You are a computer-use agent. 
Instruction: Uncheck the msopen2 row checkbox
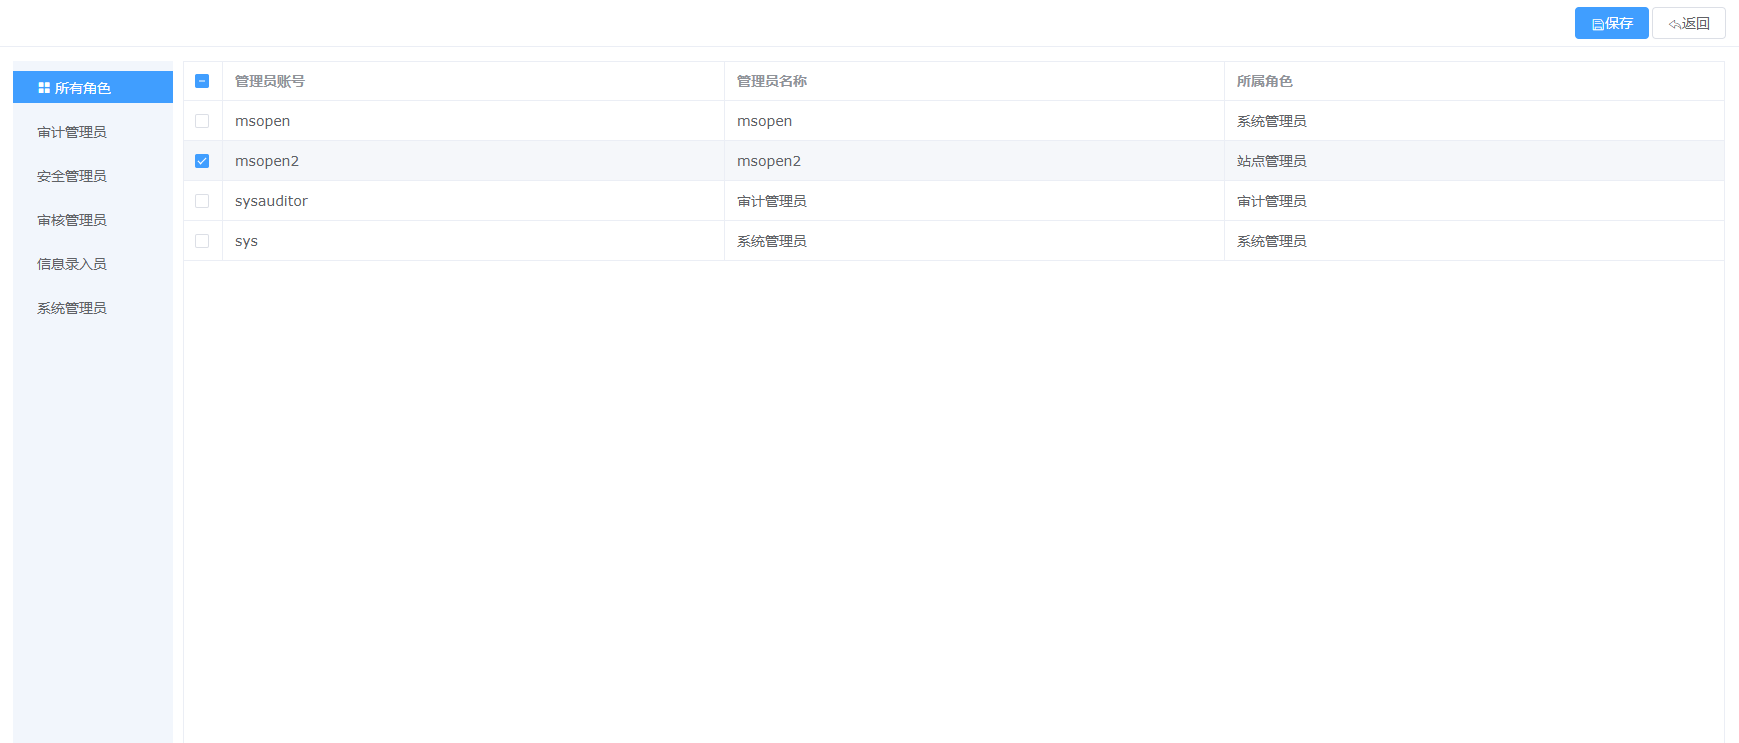202,161
